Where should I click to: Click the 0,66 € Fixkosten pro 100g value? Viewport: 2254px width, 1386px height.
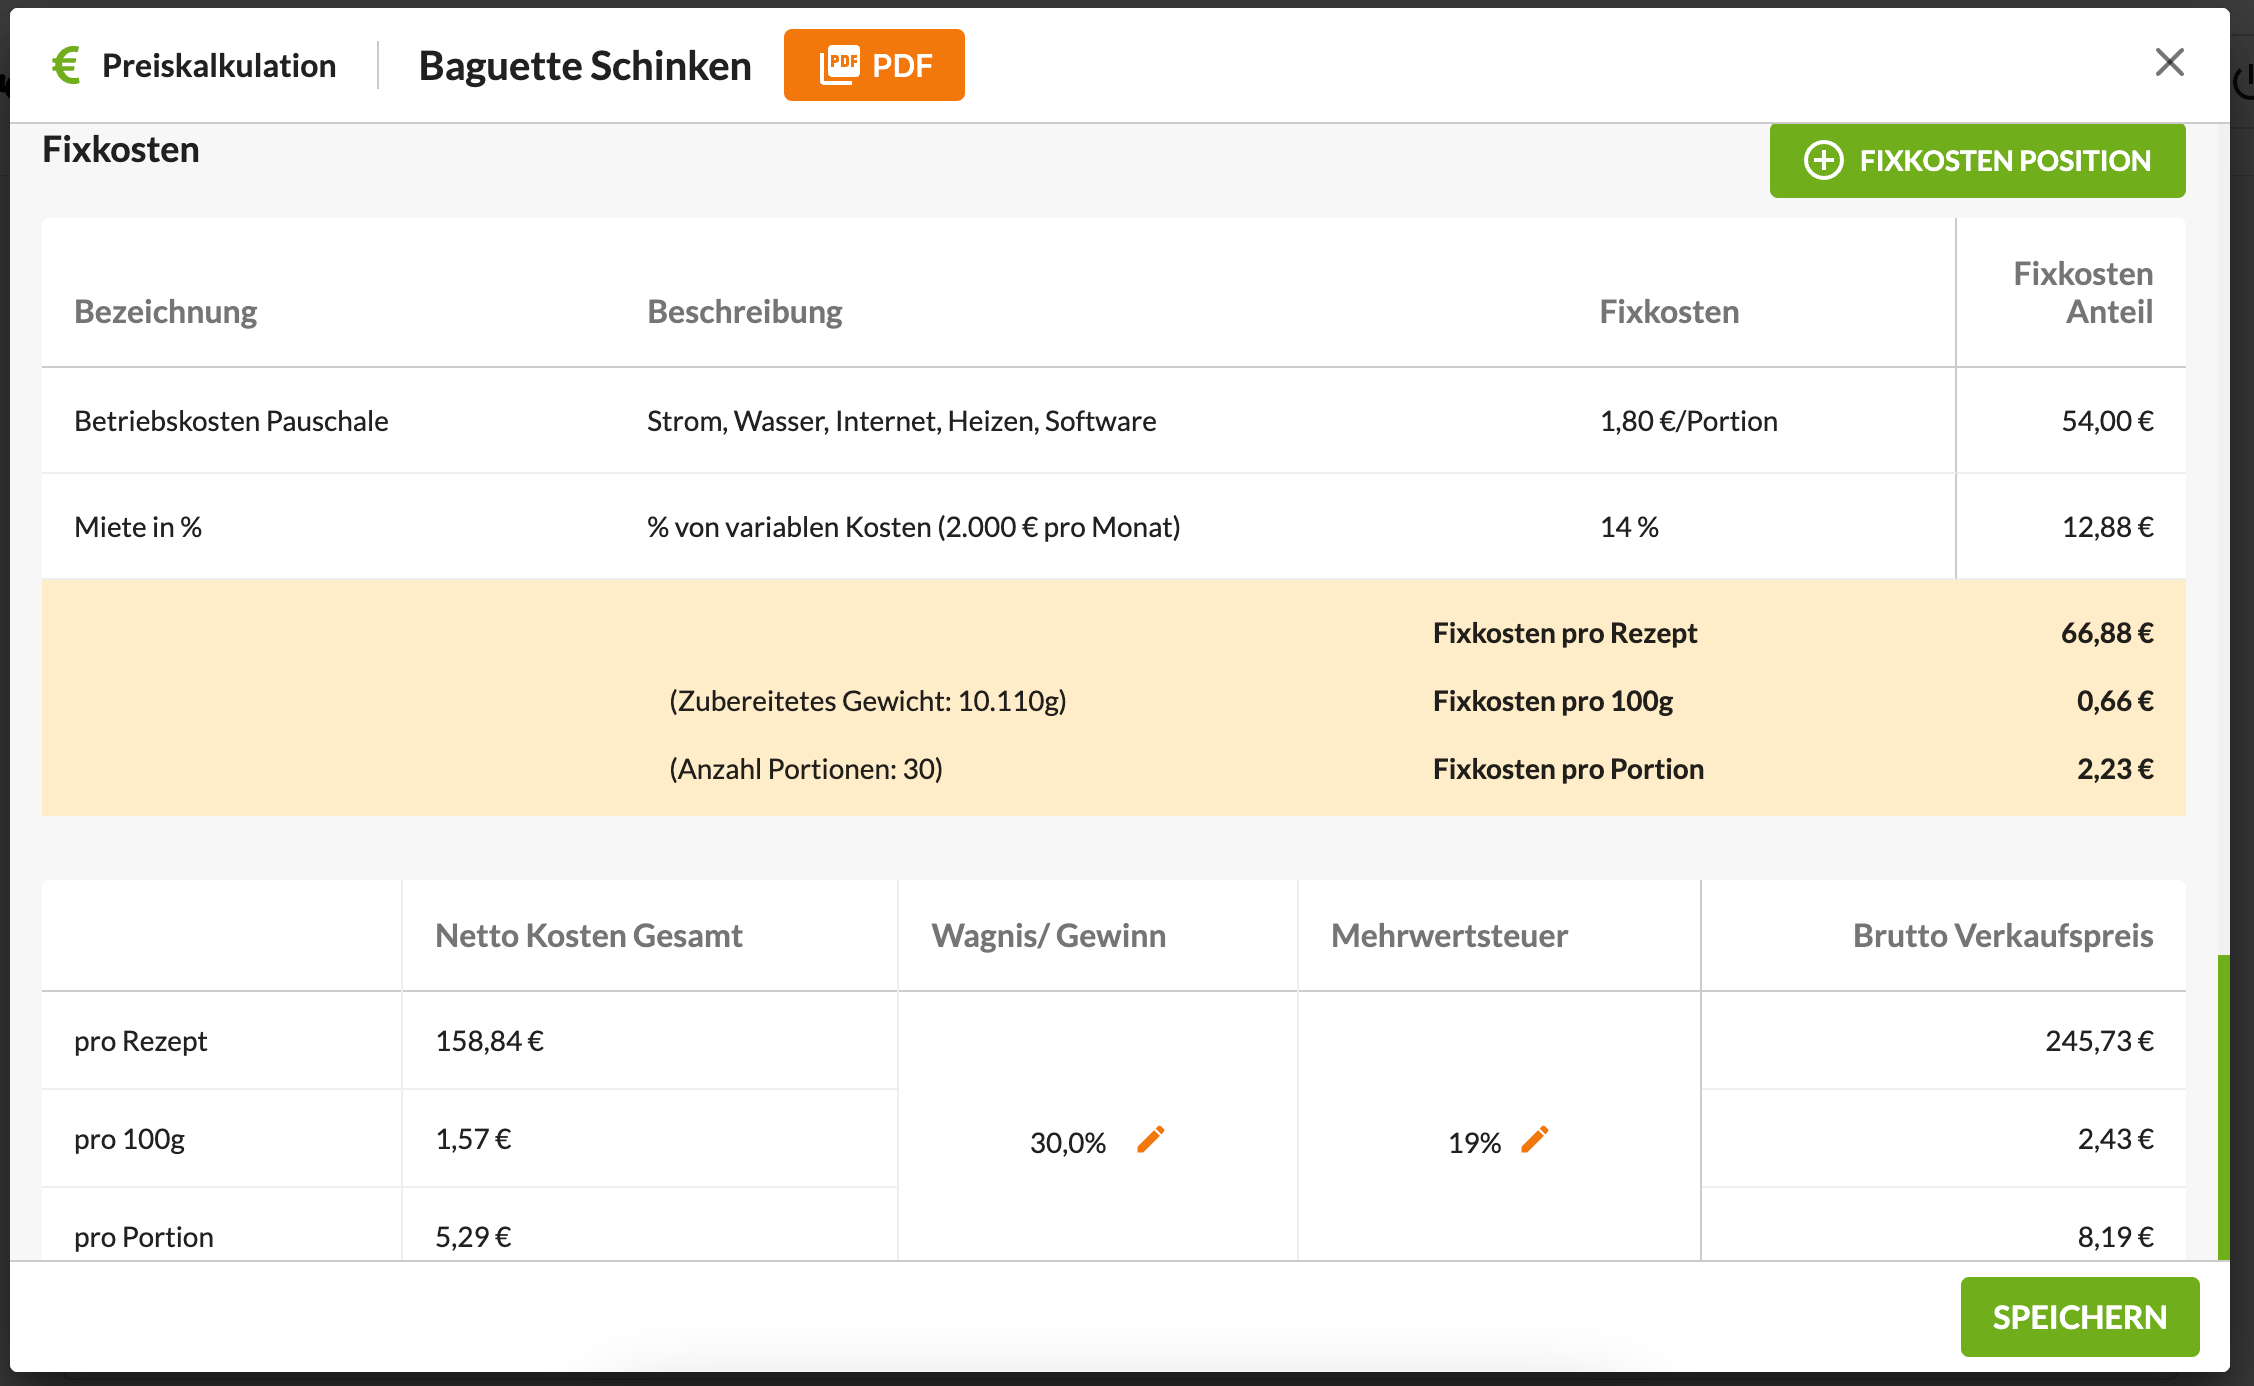[x=2114, y=701]
